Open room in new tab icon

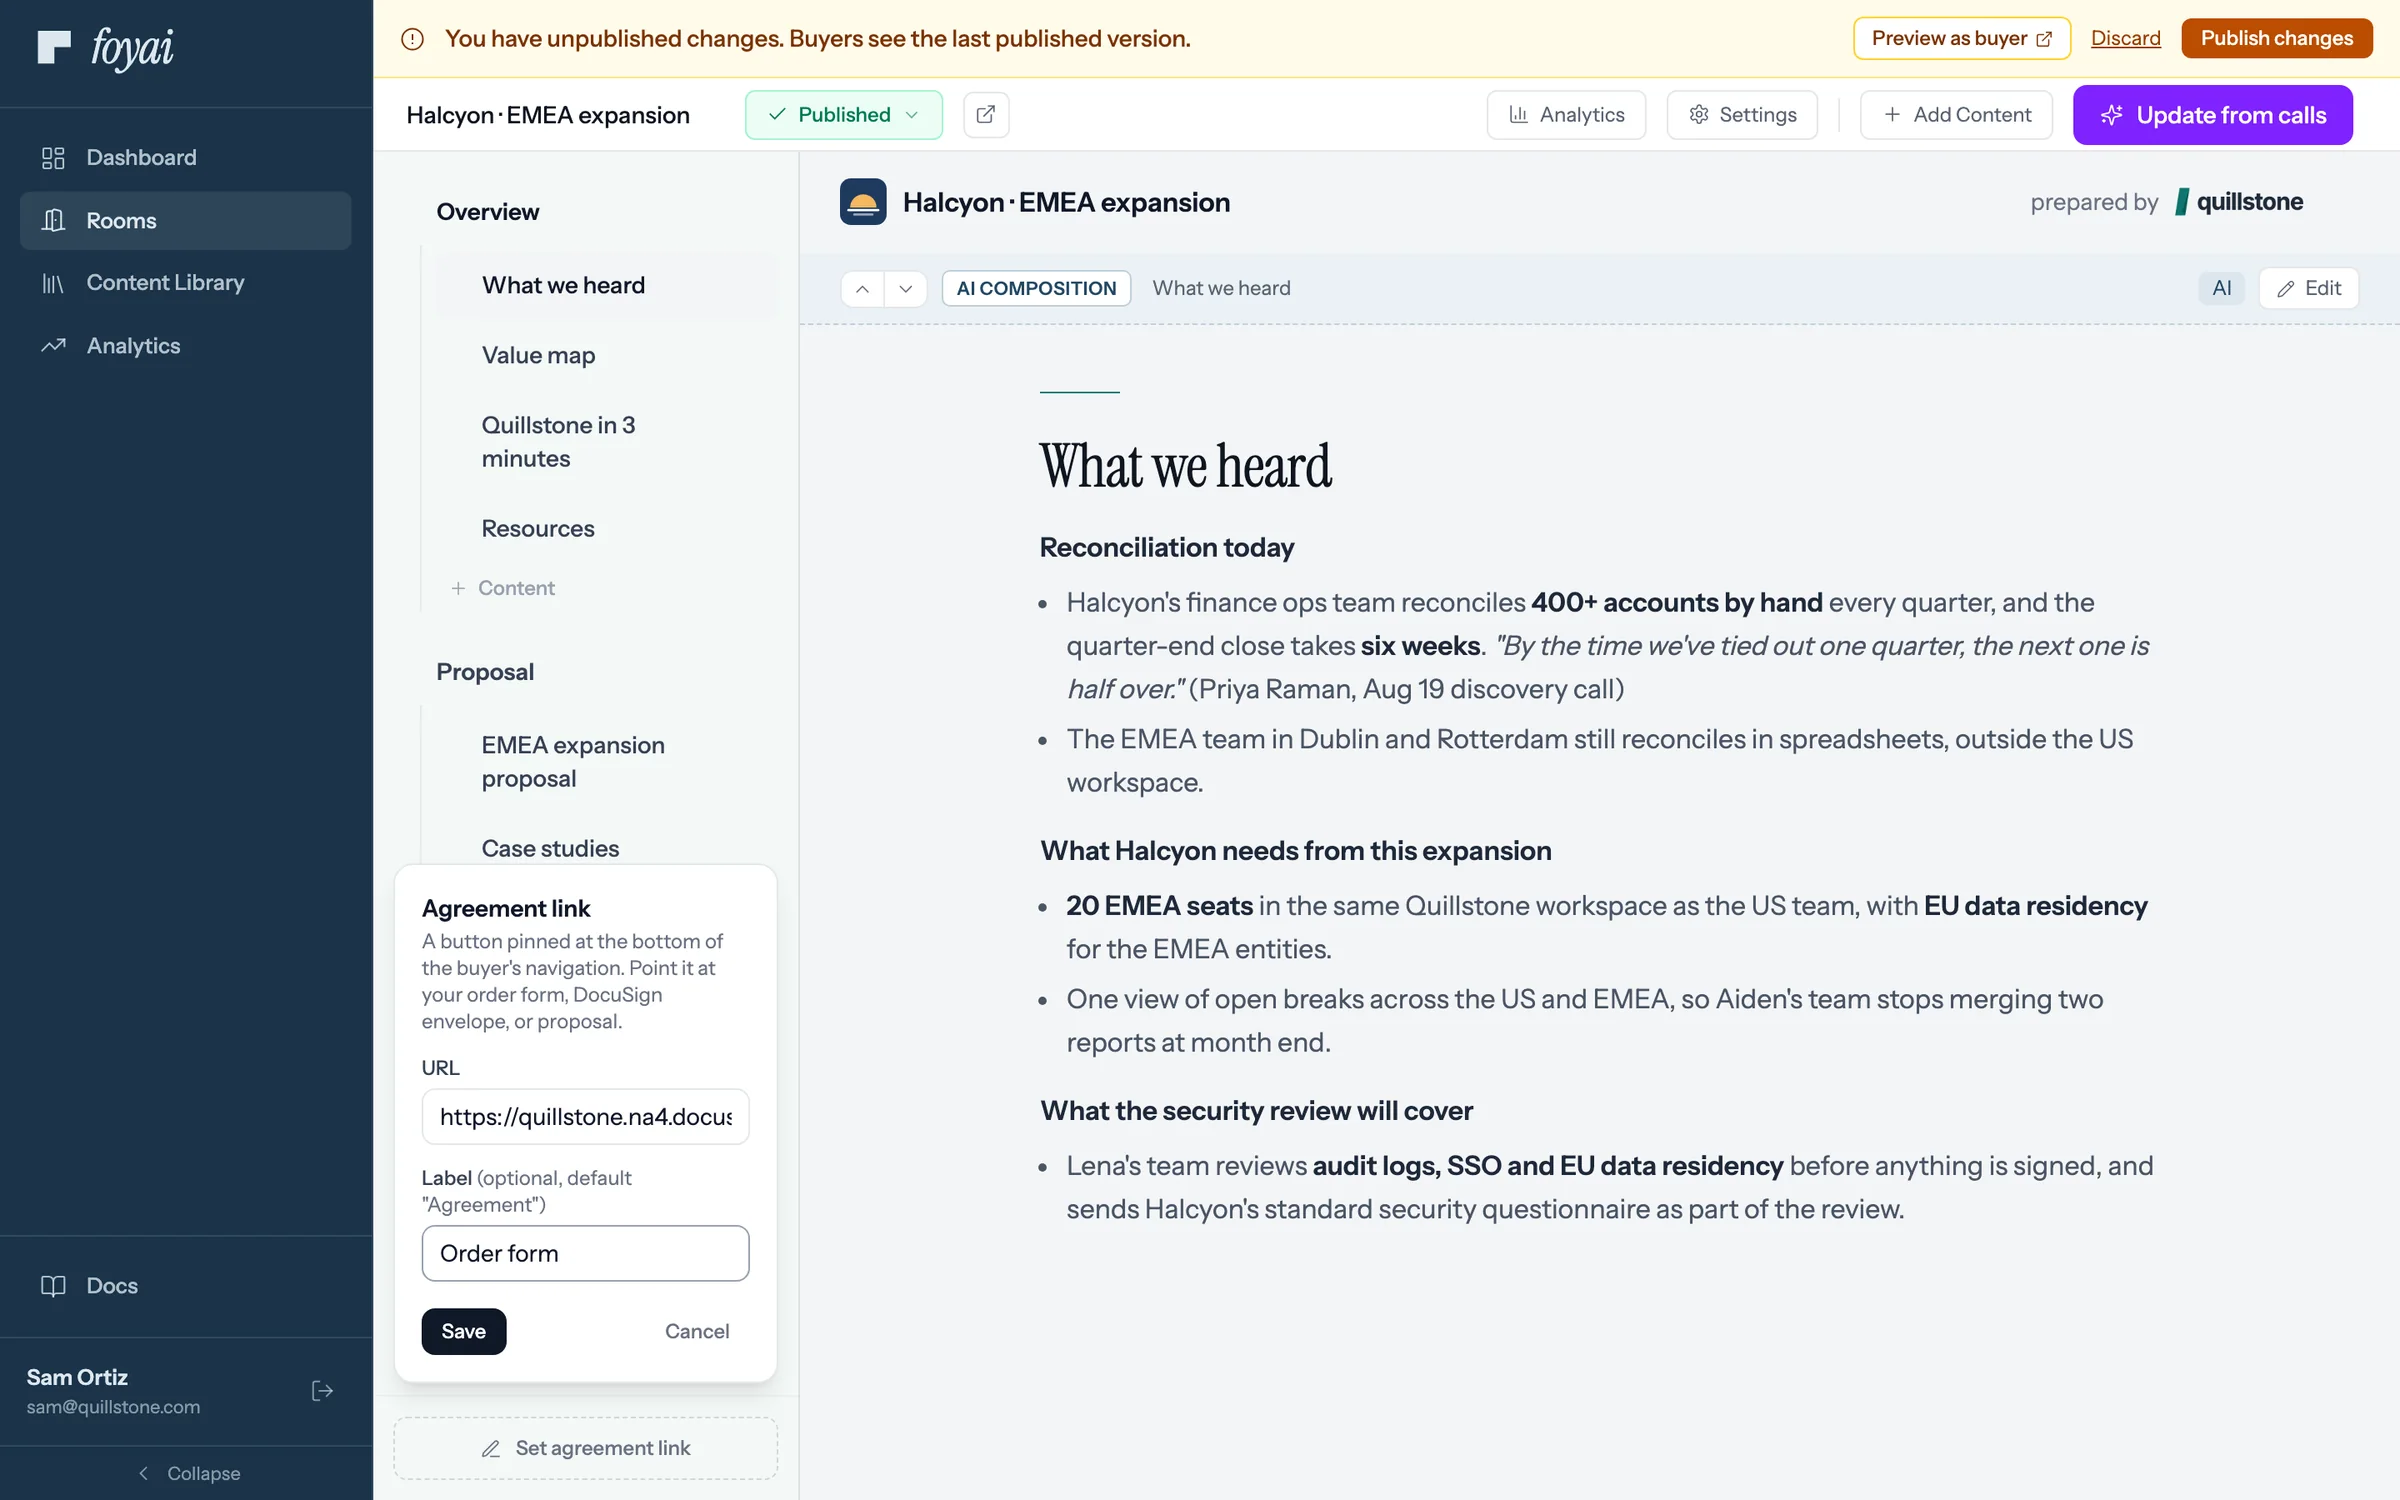[985, 114]
